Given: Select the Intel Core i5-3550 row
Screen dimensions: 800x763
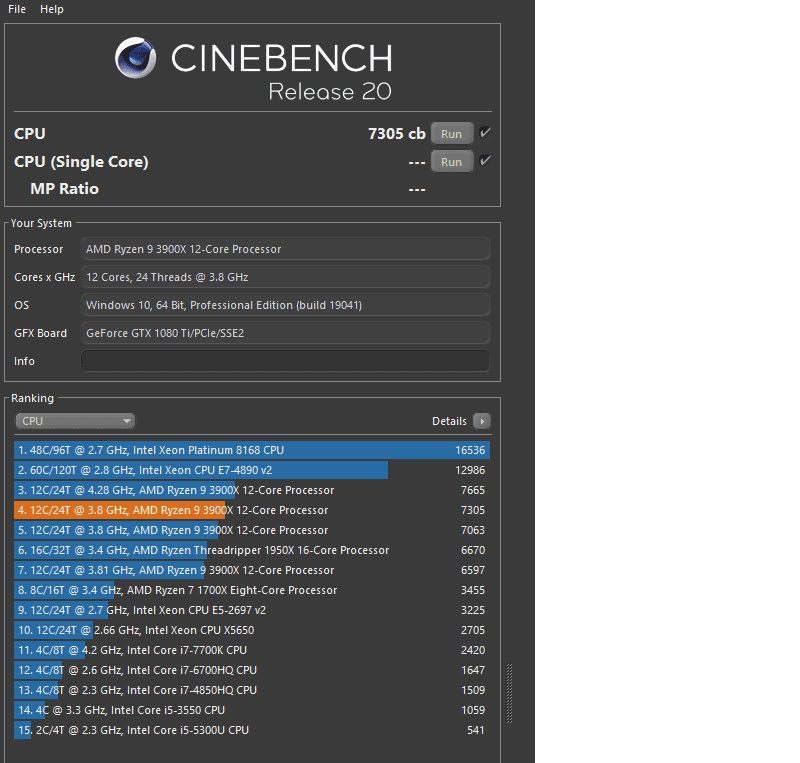Looking at the screenshot, I should [252, 710].
